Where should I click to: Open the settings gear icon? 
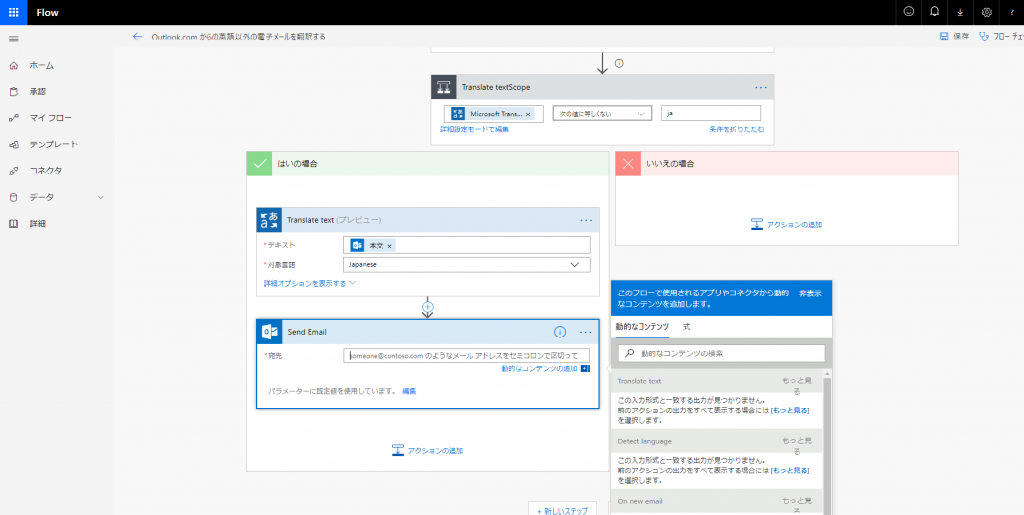pos(986,12)
